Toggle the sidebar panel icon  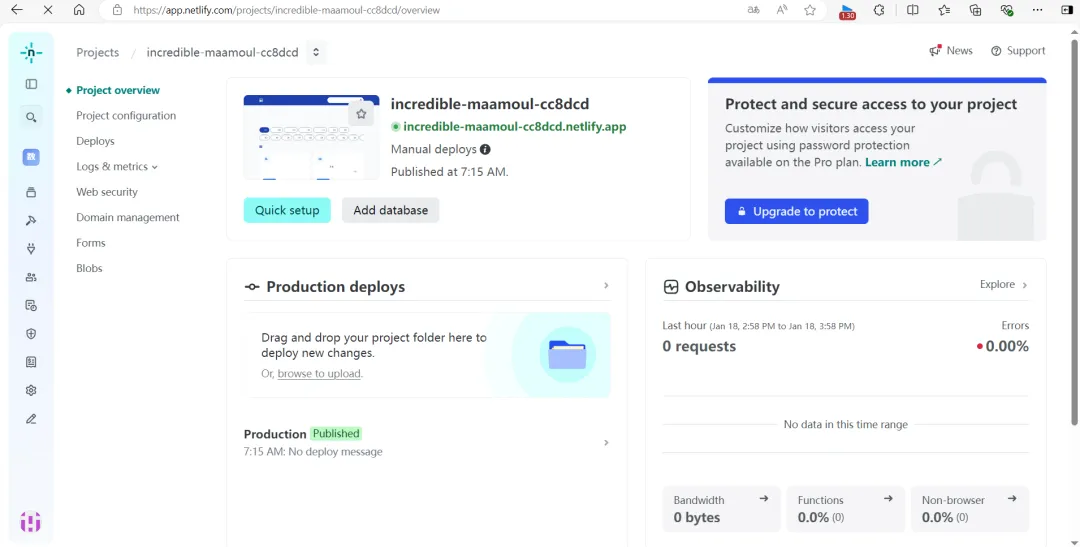click(x=31, y=85)
